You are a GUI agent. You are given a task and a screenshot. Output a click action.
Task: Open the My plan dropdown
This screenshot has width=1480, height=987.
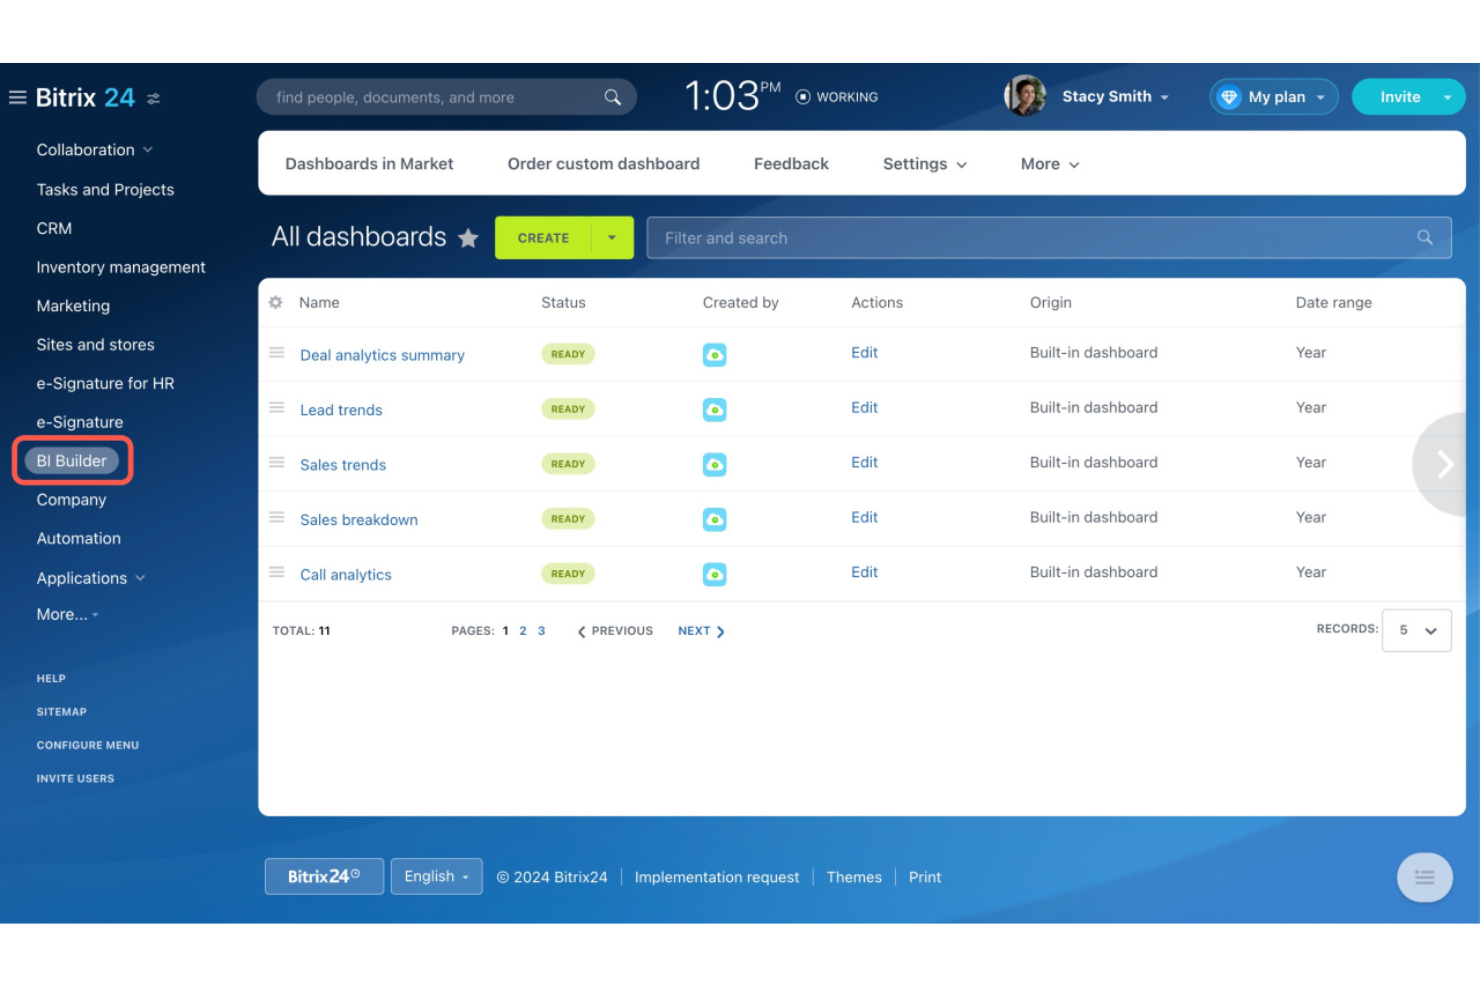pyautogui.click(x=1273, y=97)
